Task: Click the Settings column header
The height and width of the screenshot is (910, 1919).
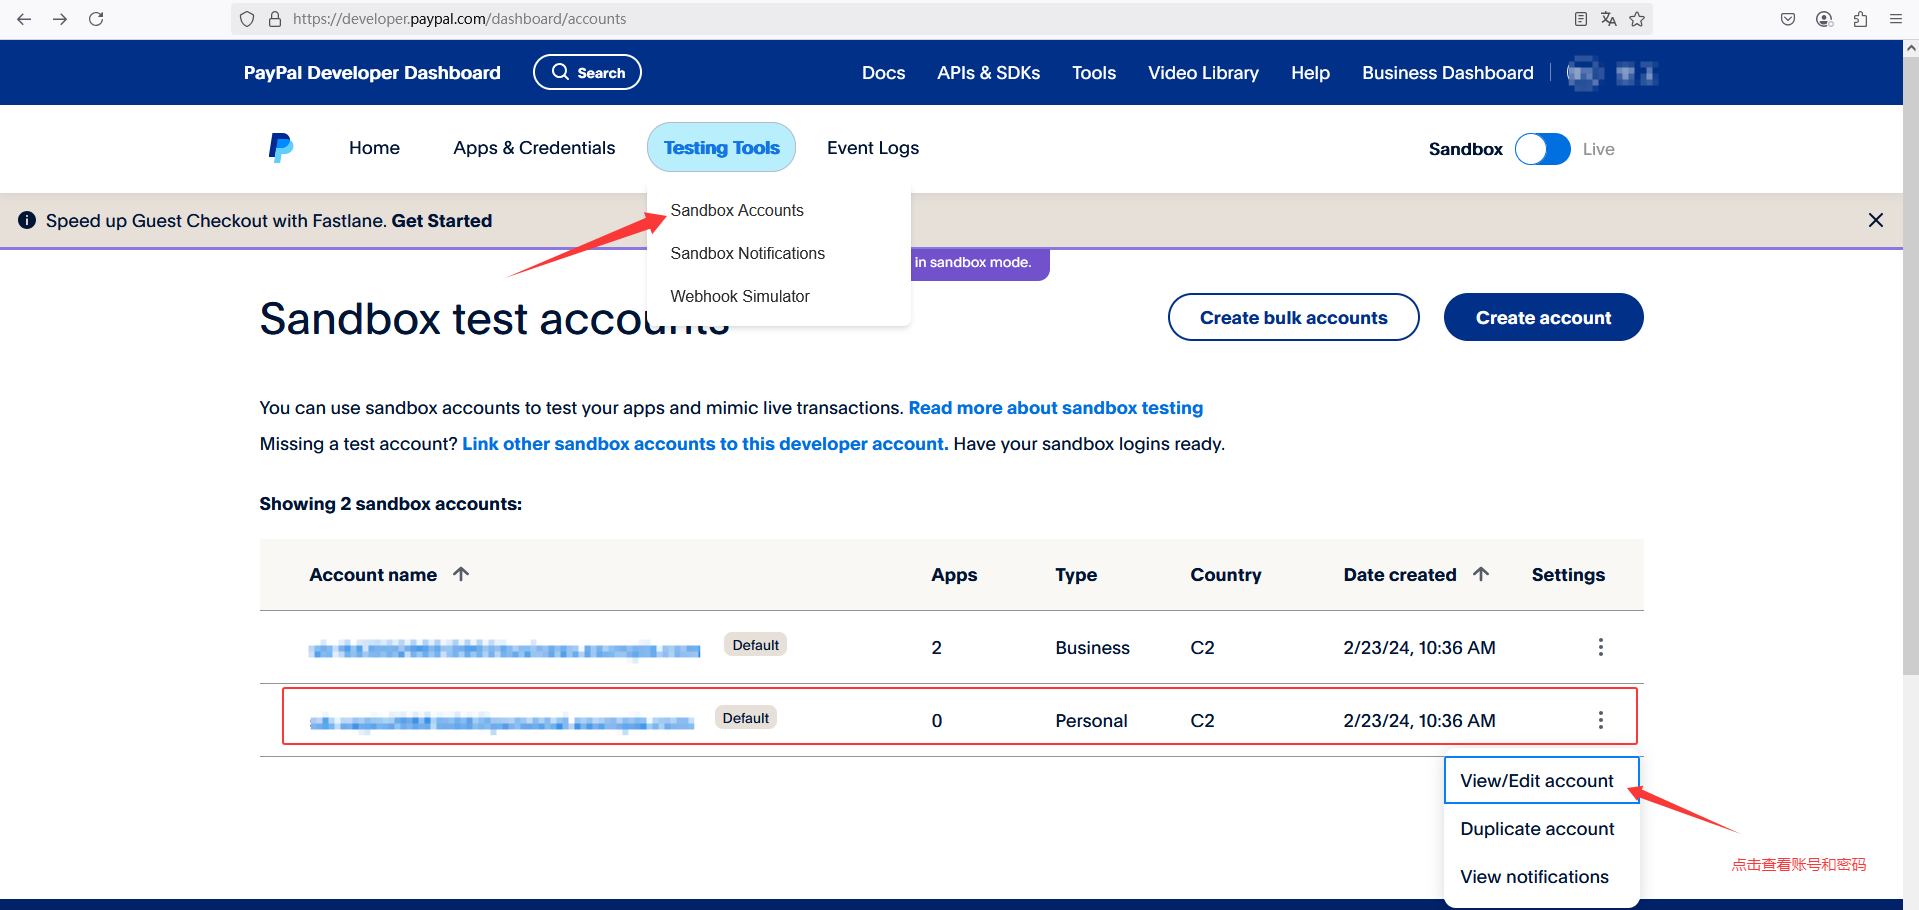Action: (x=1567, y=575)
